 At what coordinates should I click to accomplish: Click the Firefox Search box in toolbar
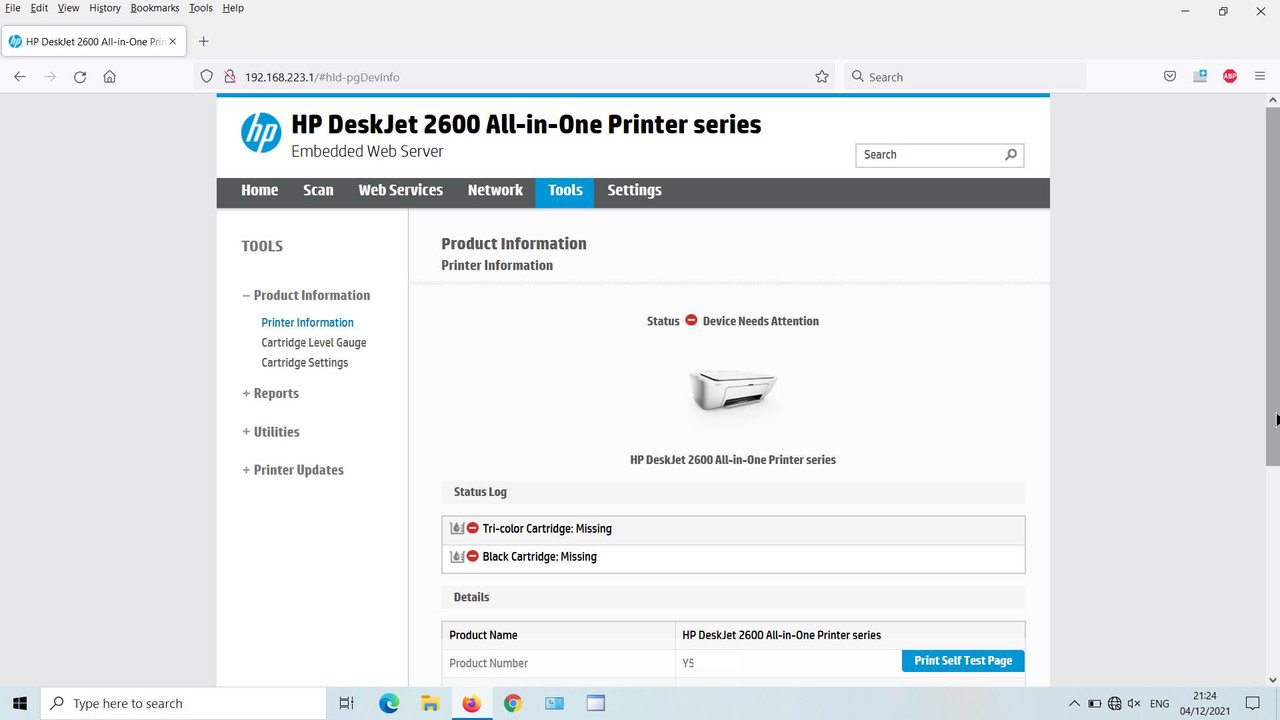[965, 77]
